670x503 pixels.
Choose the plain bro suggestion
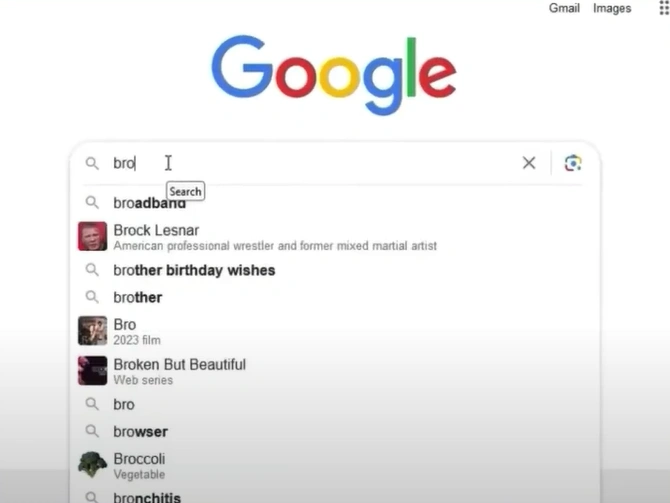coord(335,404)
